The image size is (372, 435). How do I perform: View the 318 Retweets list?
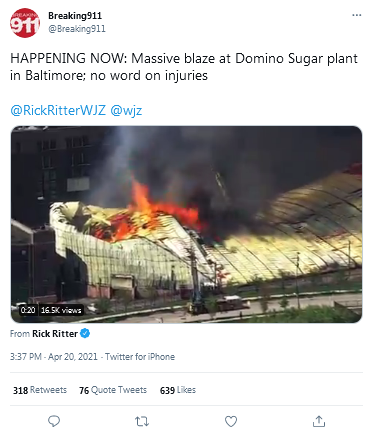(40, 390)
